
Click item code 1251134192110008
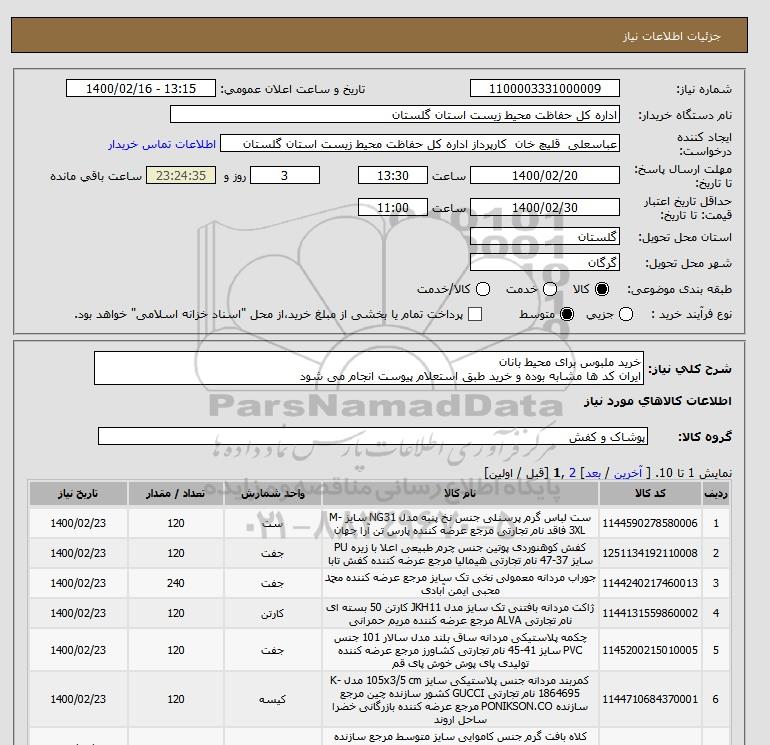[650, 553]
